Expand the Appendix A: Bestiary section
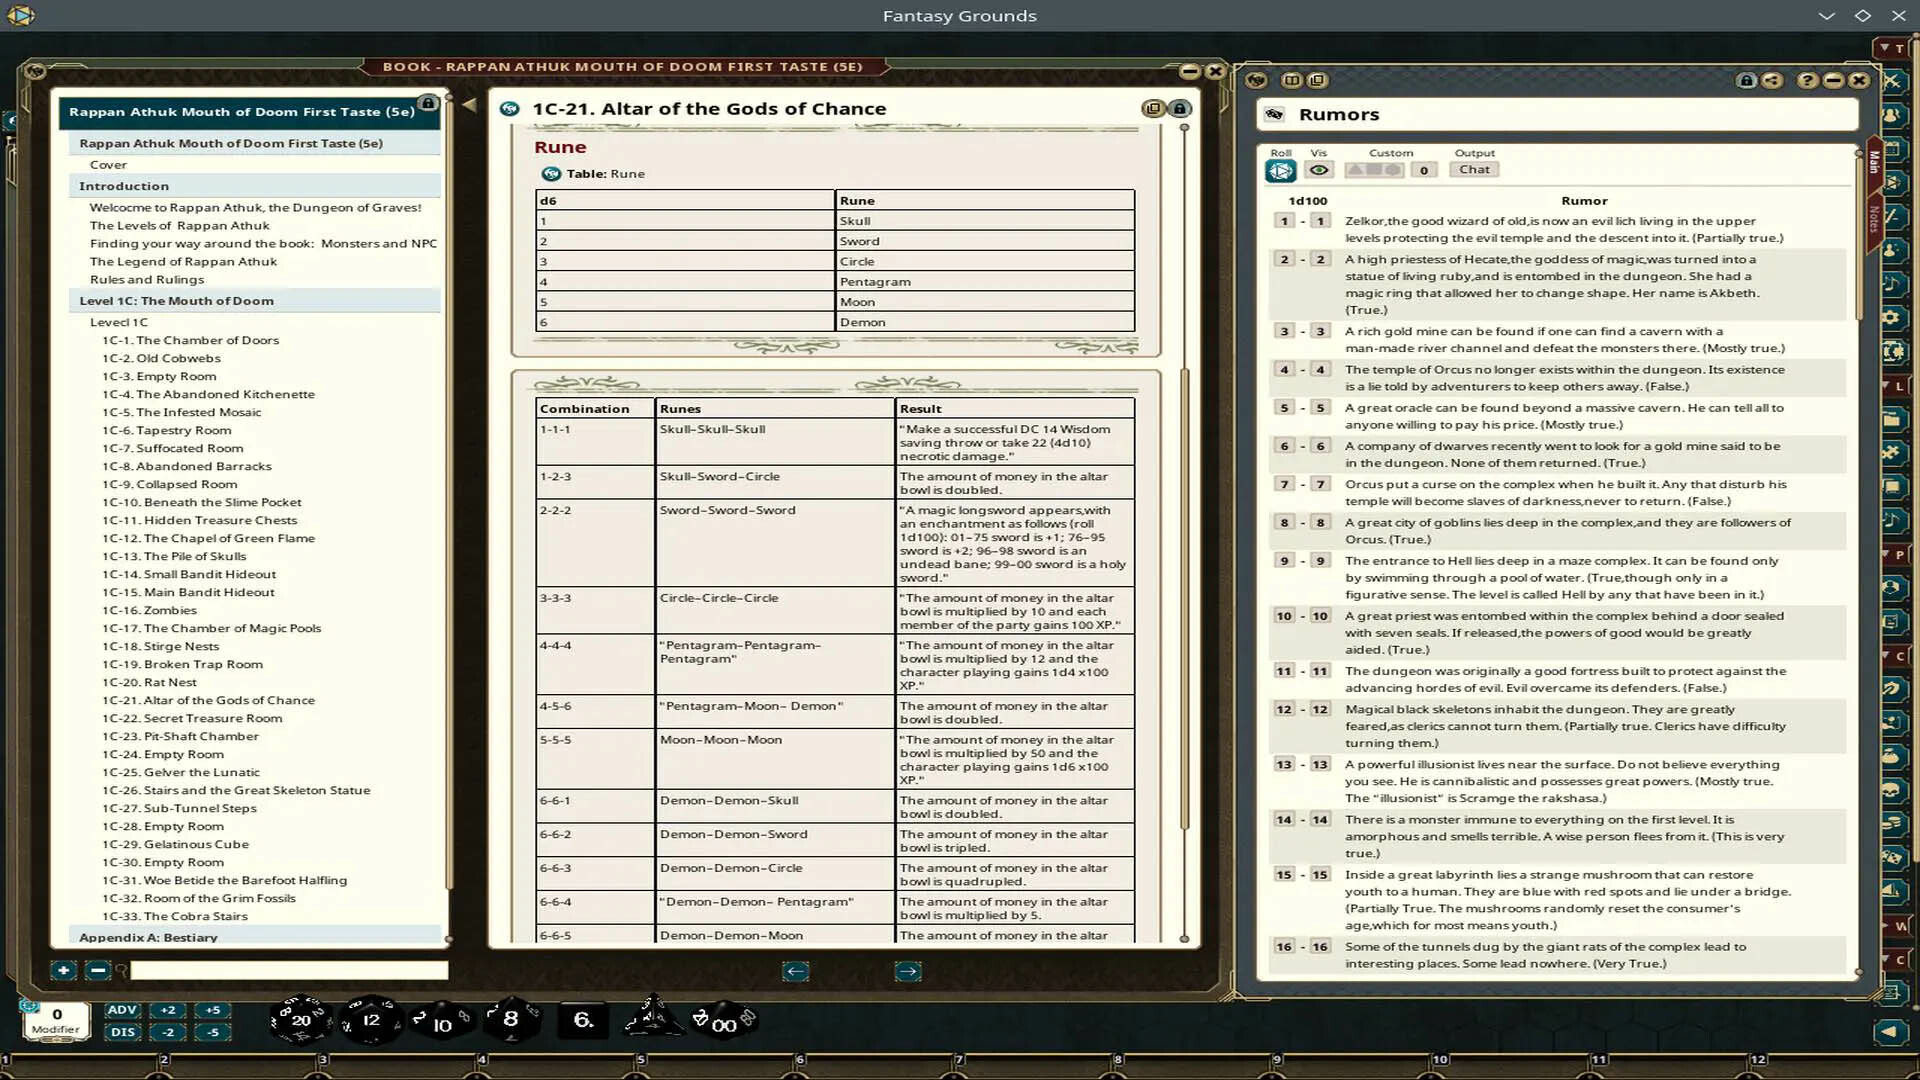Screen dimensions: 1920x1080 (150, 937)
